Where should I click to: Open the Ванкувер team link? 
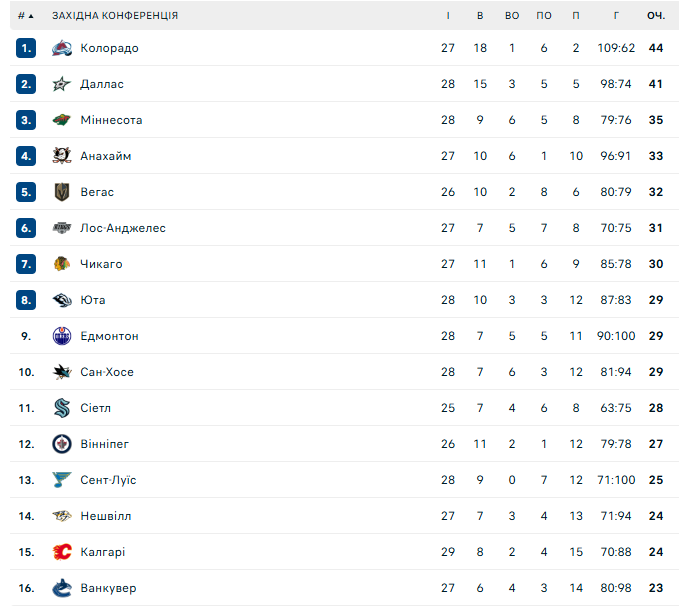tap(108, 588)
